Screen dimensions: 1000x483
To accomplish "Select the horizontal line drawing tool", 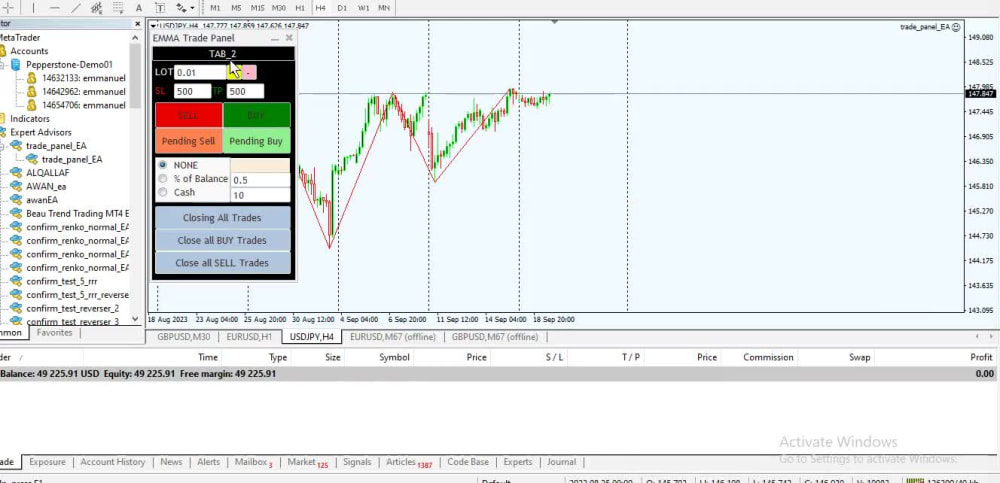I will tap(55, 8).
